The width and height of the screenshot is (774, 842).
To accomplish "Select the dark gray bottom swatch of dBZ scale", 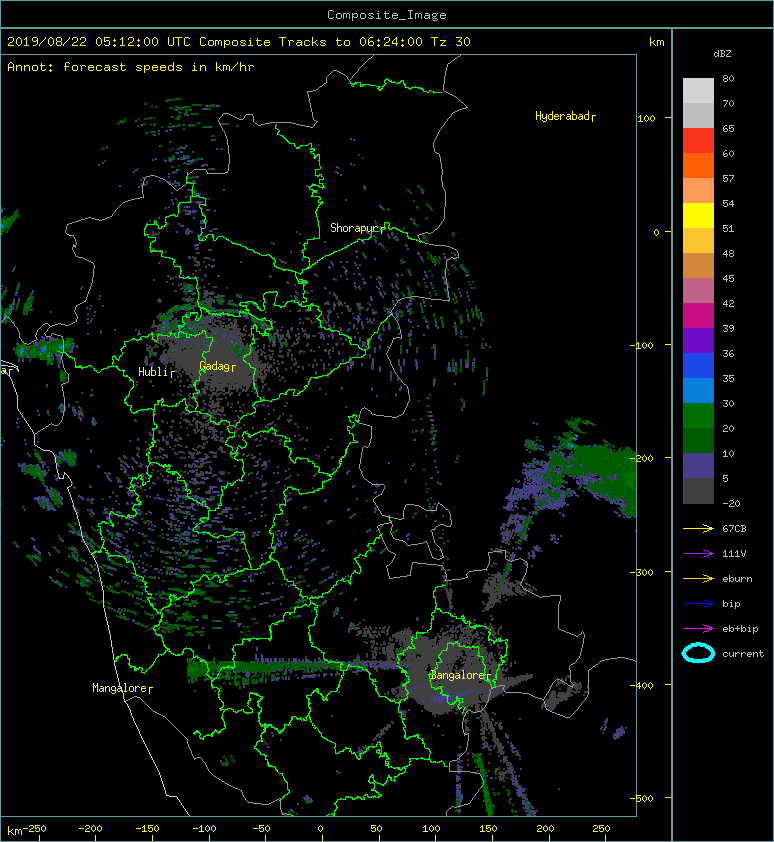I will [x=698, y=491].
